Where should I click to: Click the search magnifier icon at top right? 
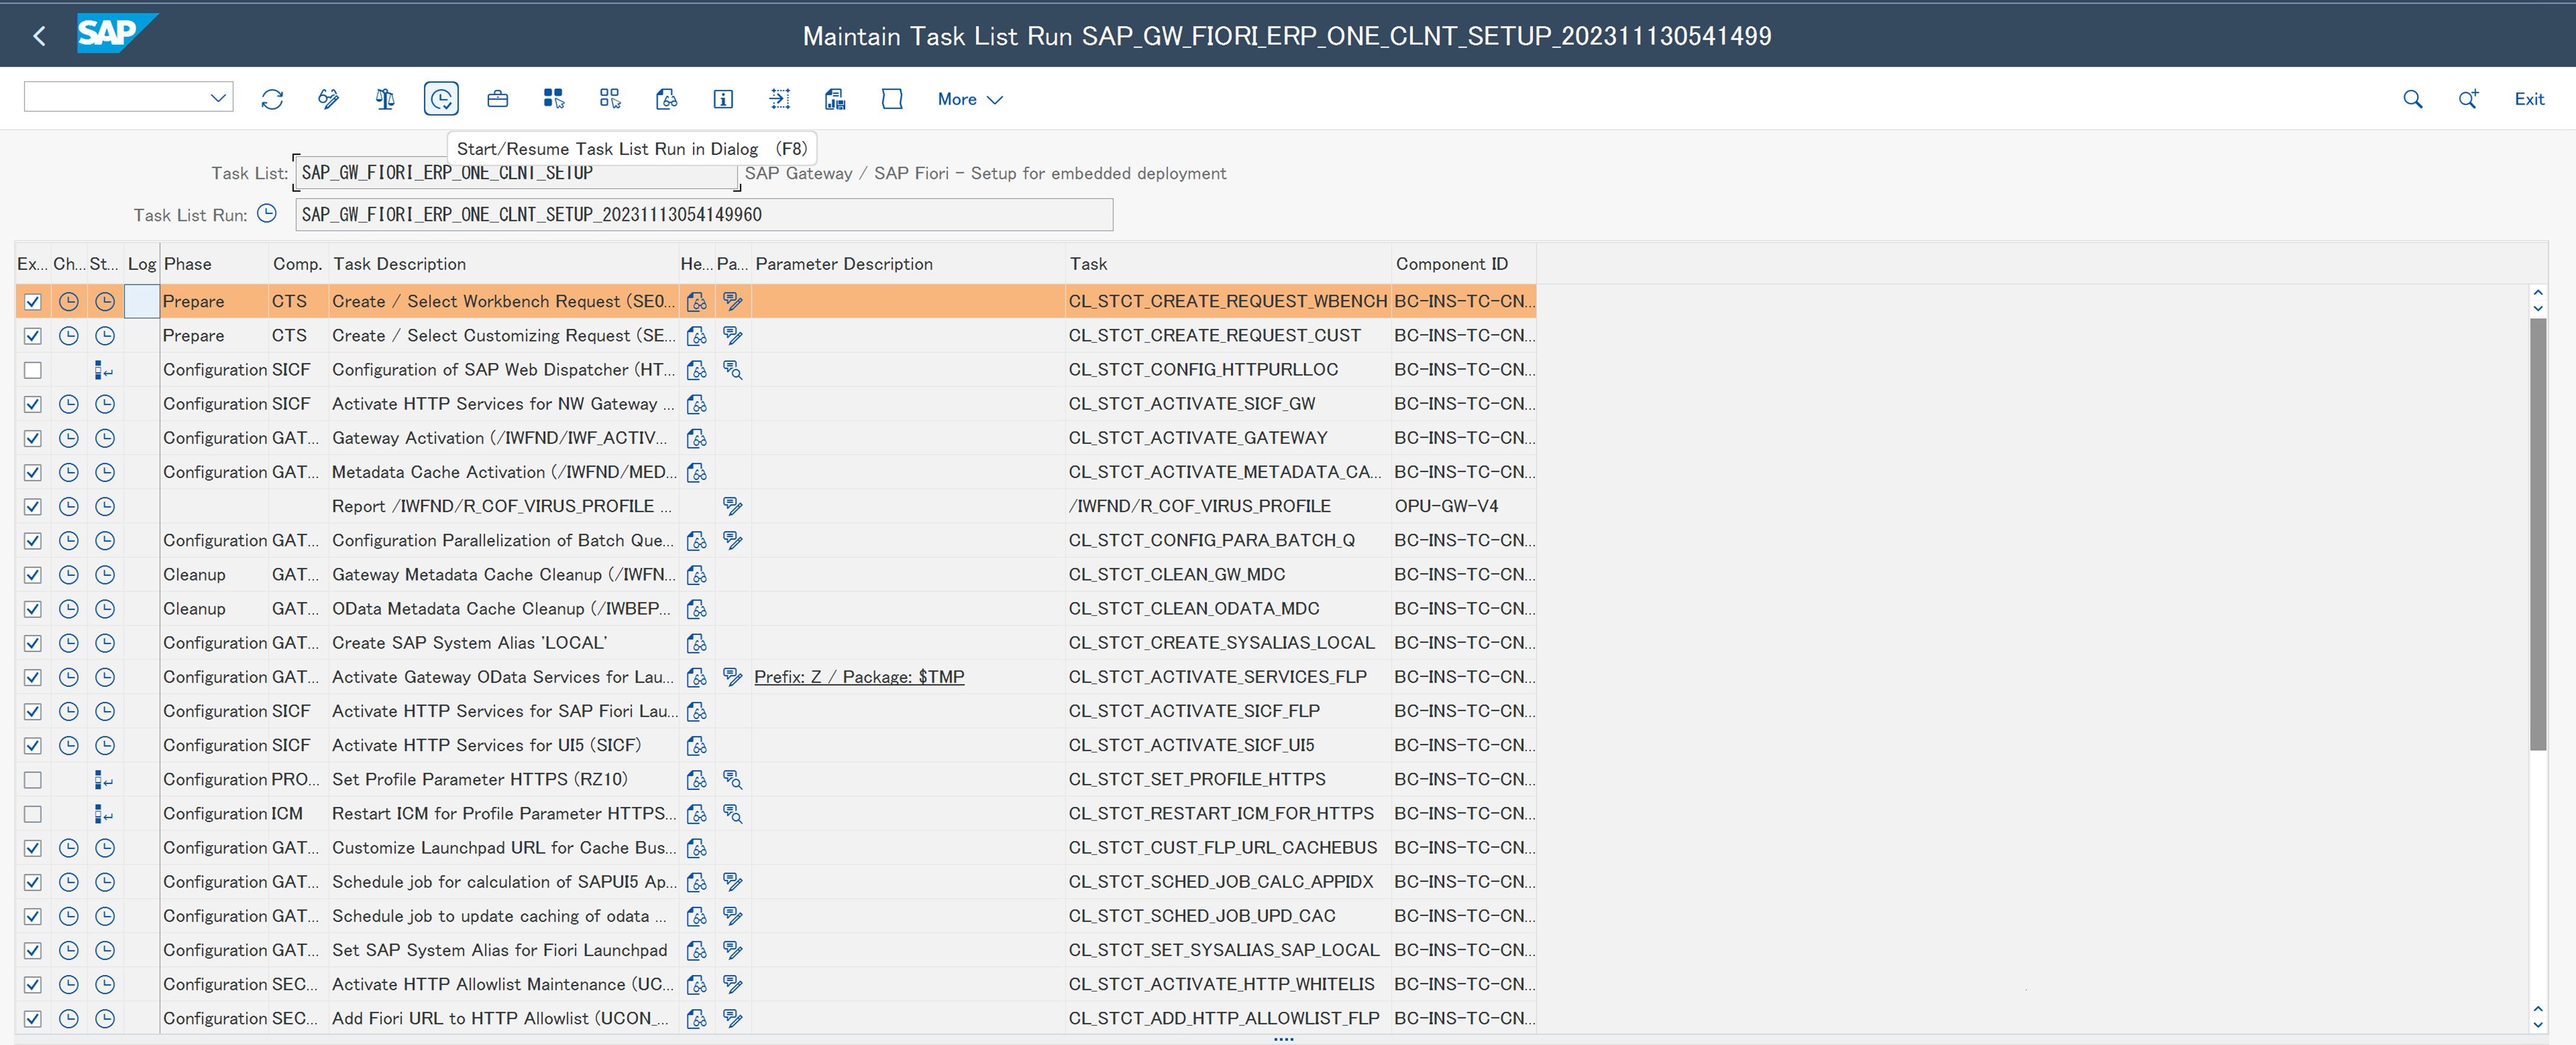point(2412,99)
